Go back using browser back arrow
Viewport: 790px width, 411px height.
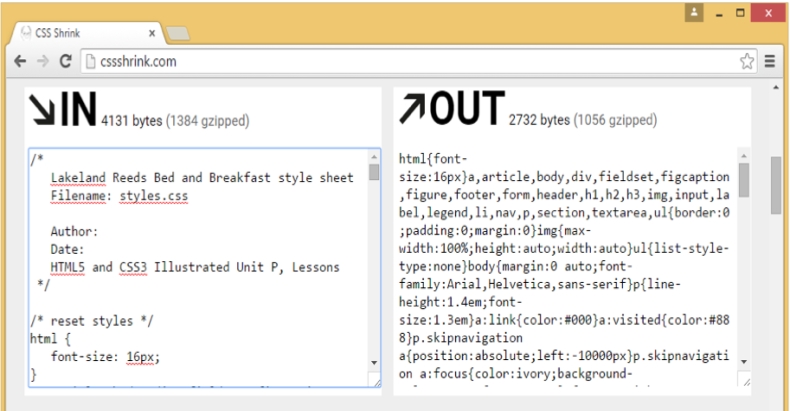click(20, 61)
